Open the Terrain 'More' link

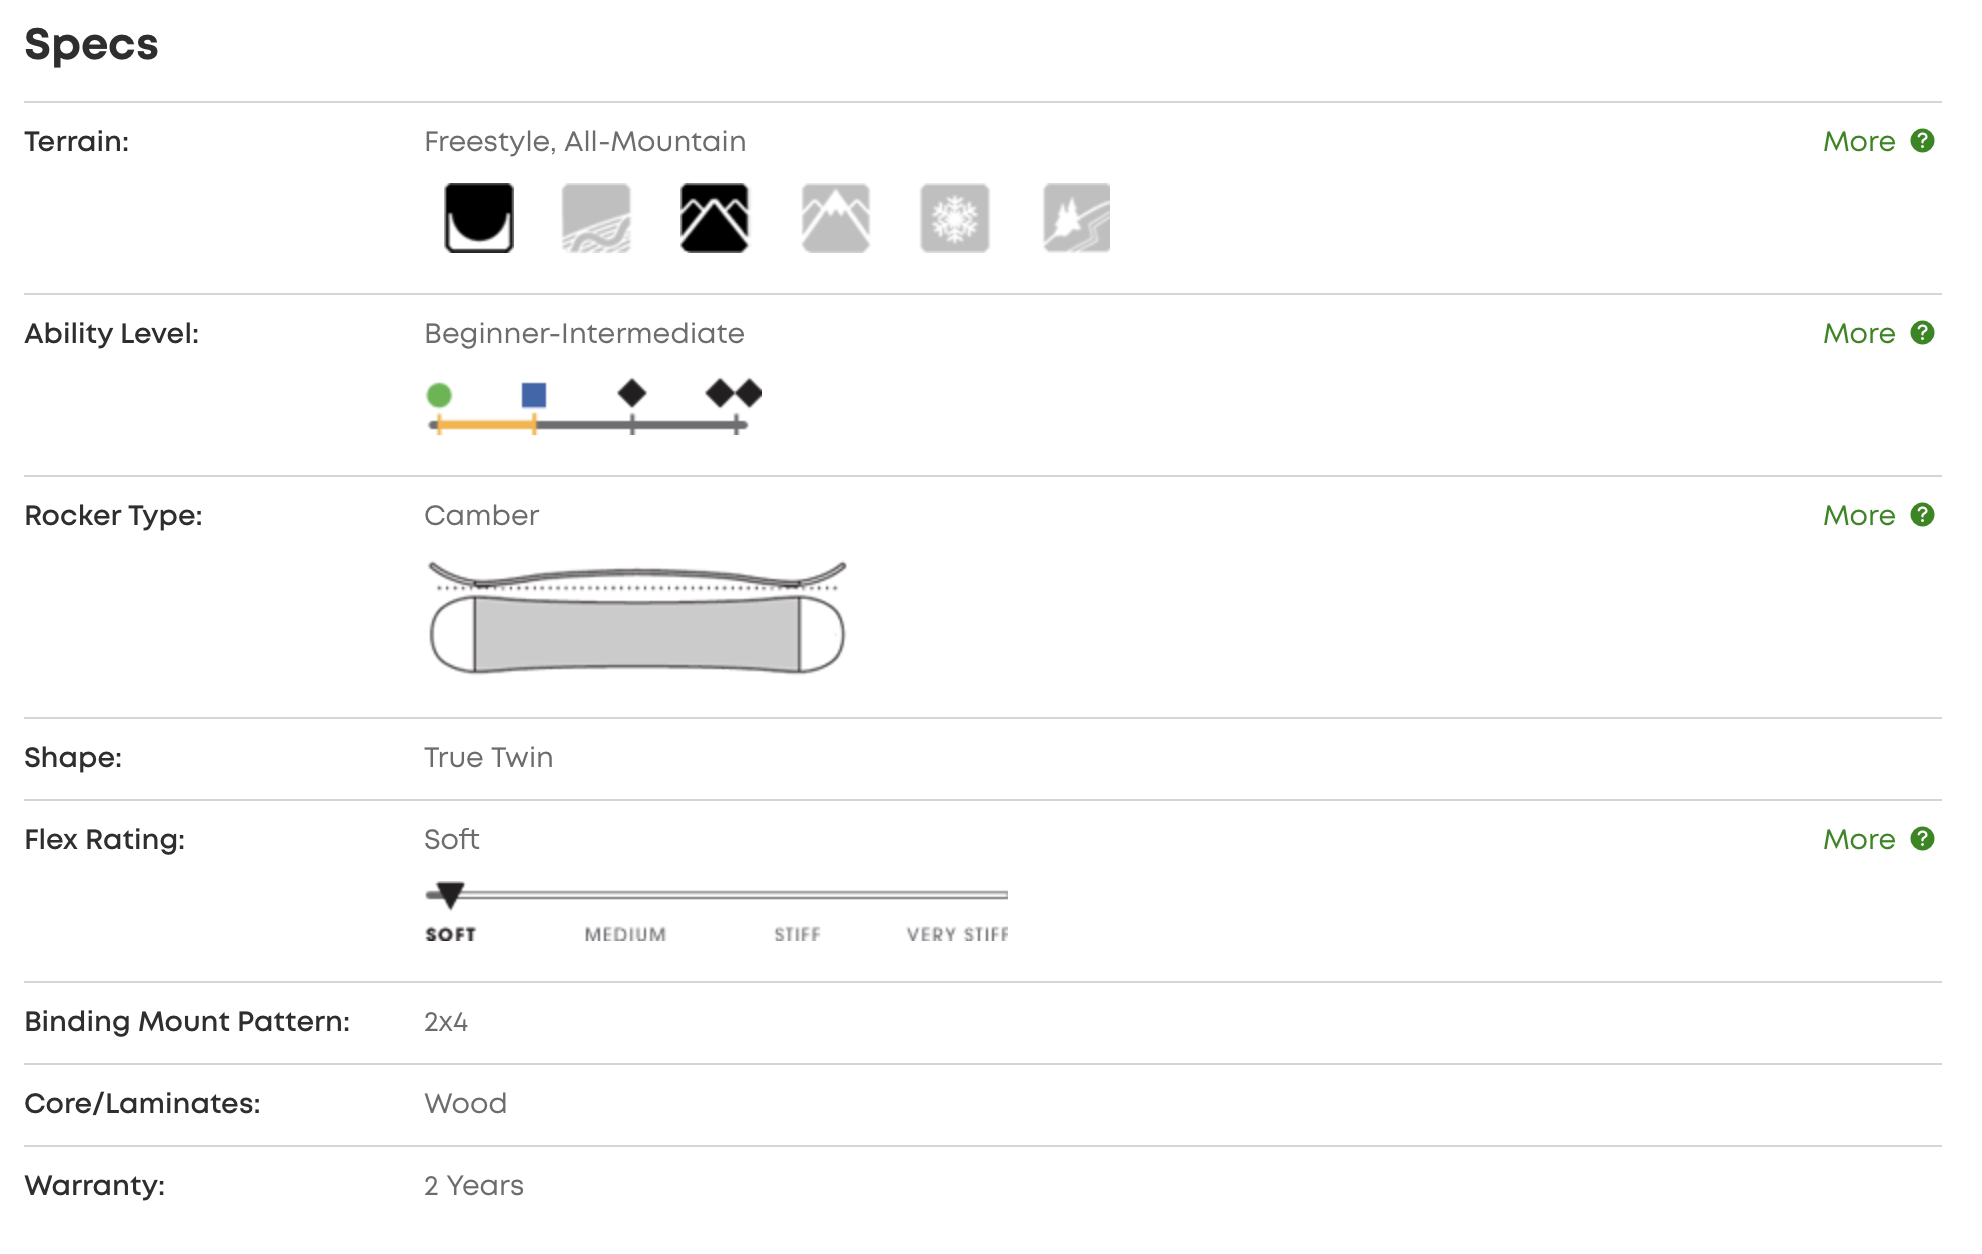1858,142
